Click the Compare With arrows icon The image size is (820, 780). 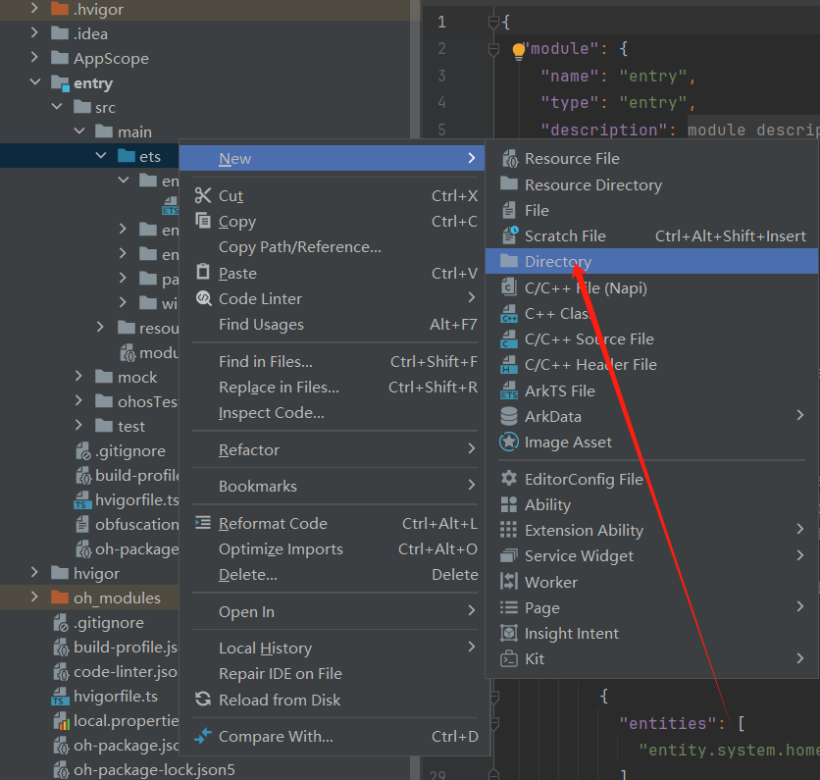pos(203,736)
